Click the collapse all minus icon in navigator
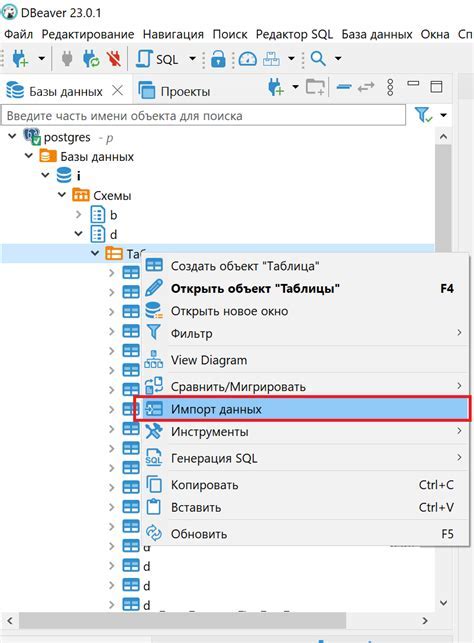Image resolution: width=474 pixels, height=643 pixels. tap(344, 87)
